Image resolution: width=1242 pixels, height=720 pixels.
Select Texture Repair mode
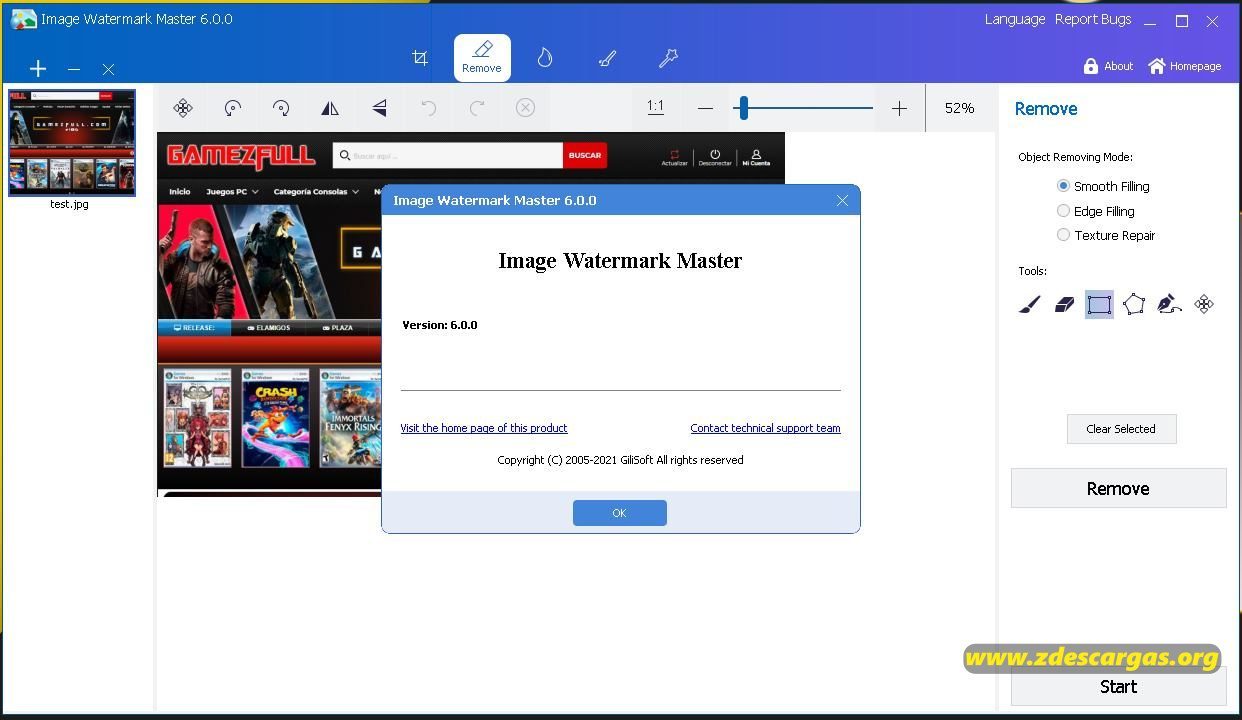[1106, 235]
